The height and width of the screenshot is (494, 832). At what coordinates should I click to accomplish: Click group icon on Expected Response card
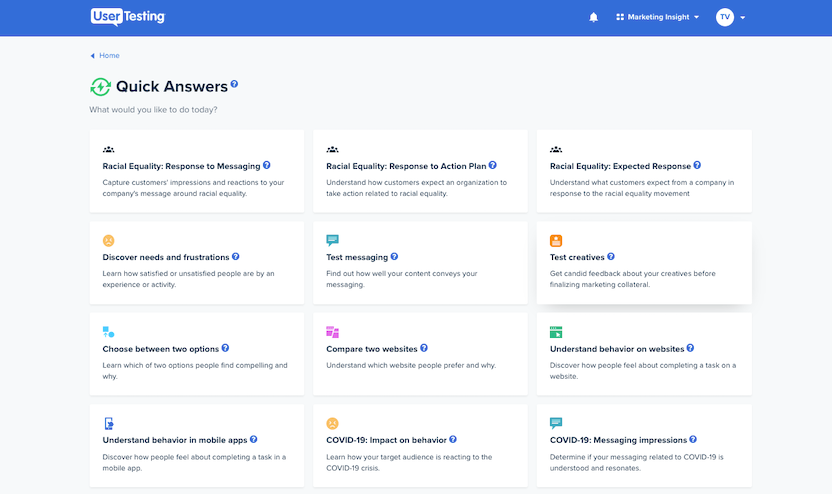[x=556, y=150]
